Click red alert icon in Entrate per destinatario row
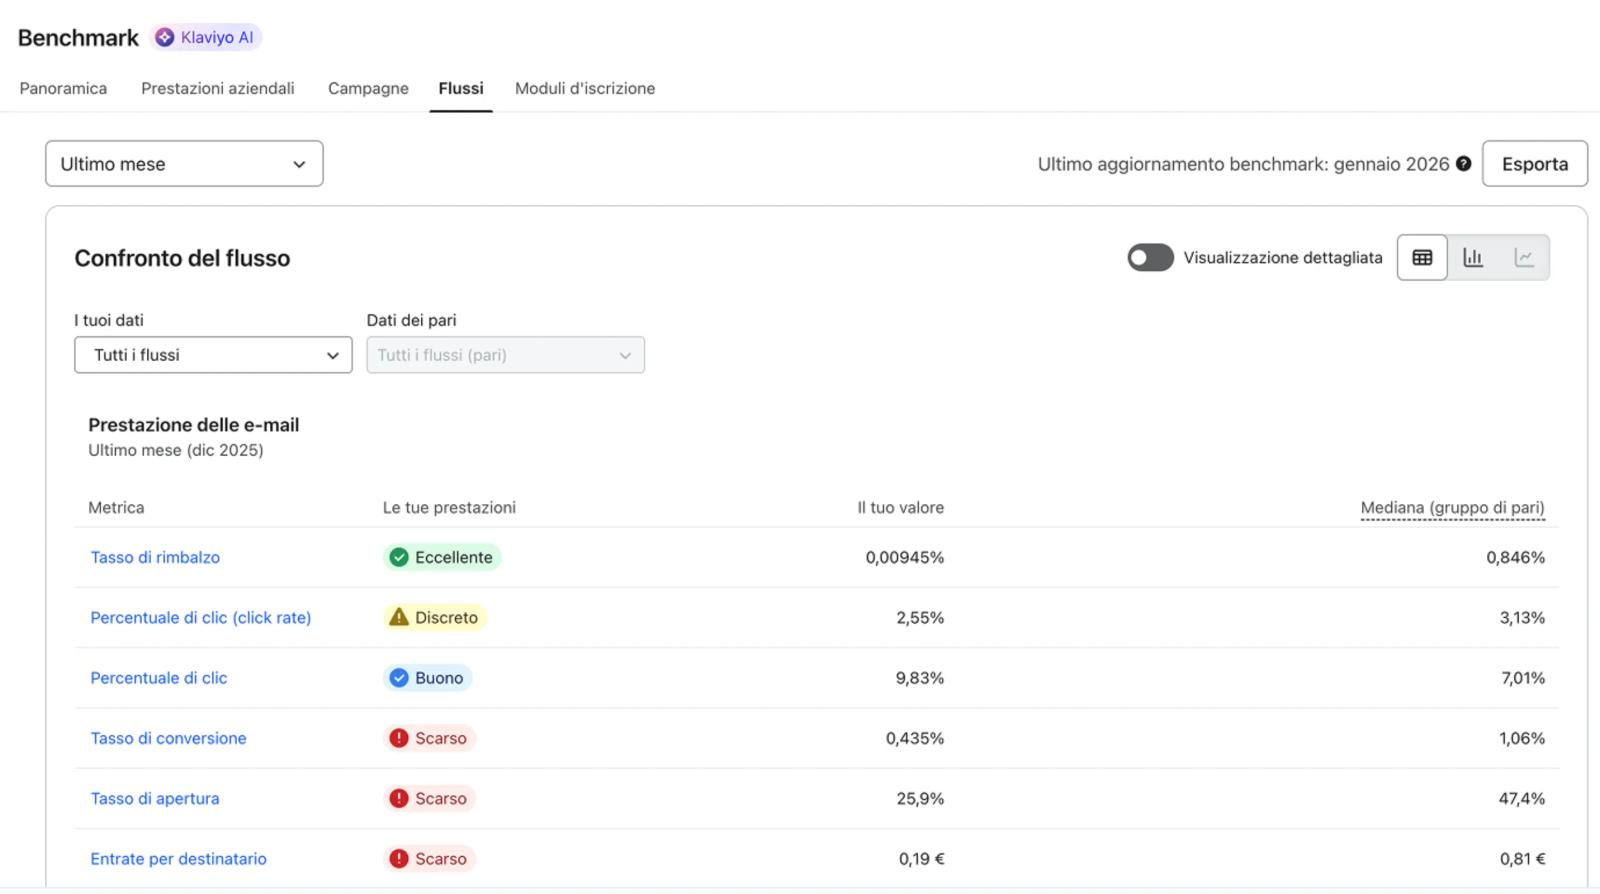 pyautogui.click(x=399, y=858)
